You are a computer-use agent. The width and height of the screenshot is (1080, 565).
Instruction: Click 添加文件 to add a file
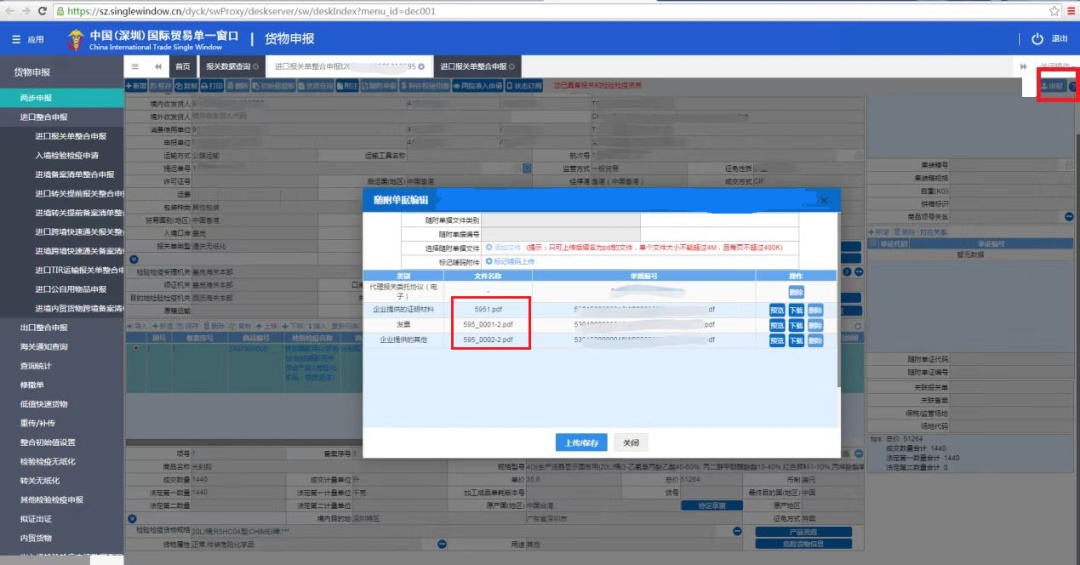tap(504, 247)
